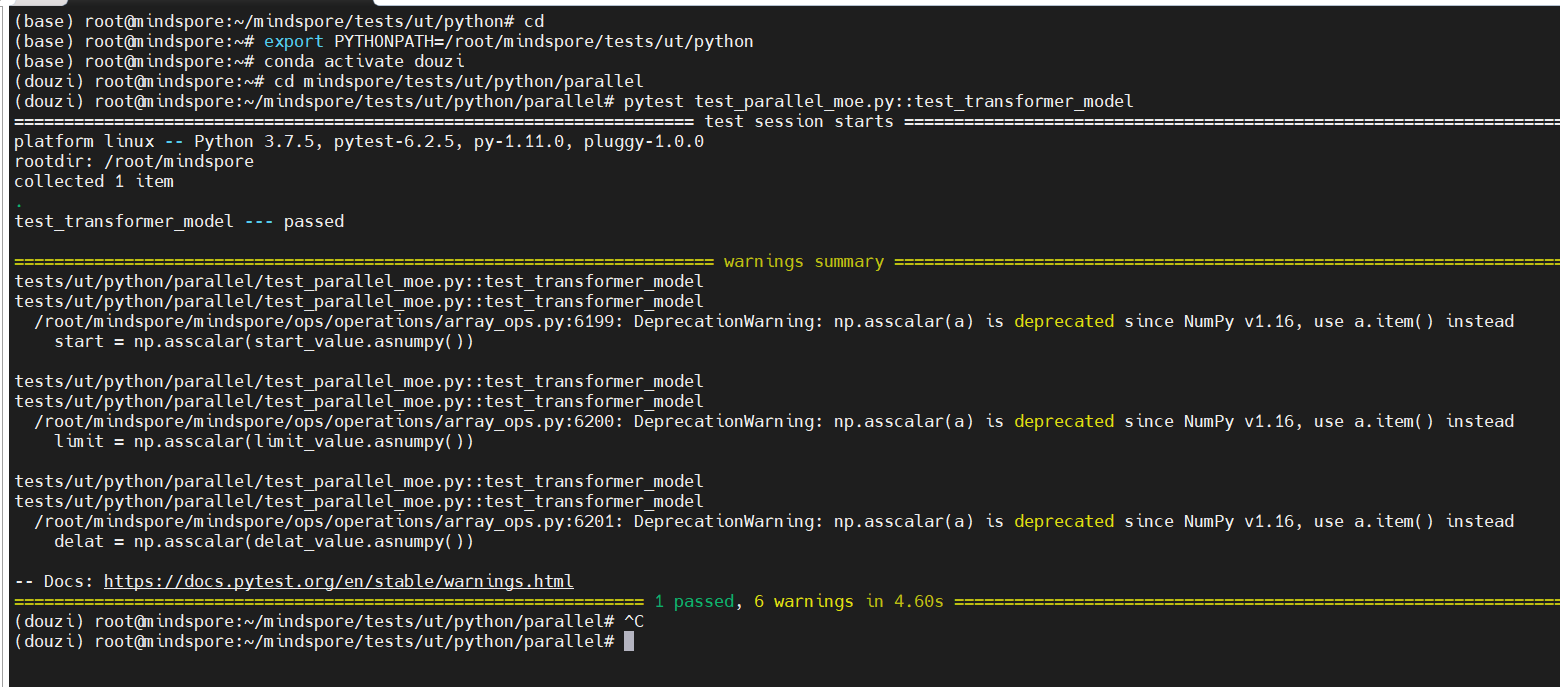Open the docs.pytest.org warnings link
1560x687 pixels.
(338, 581)
